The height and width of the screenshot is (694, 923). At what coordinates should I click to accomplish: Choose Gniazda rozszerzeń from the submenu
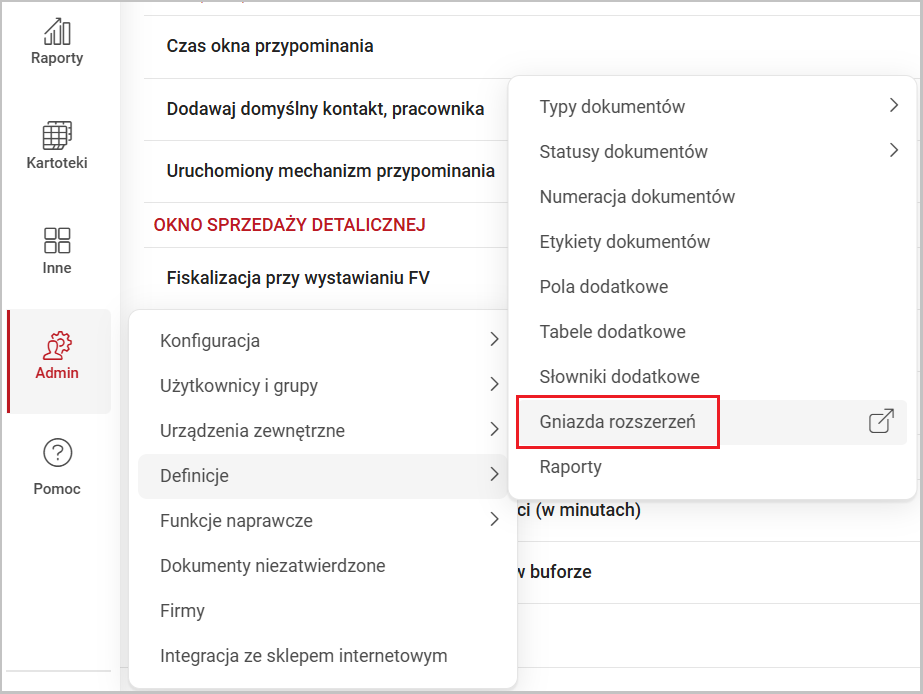click(x=617, y=422)
